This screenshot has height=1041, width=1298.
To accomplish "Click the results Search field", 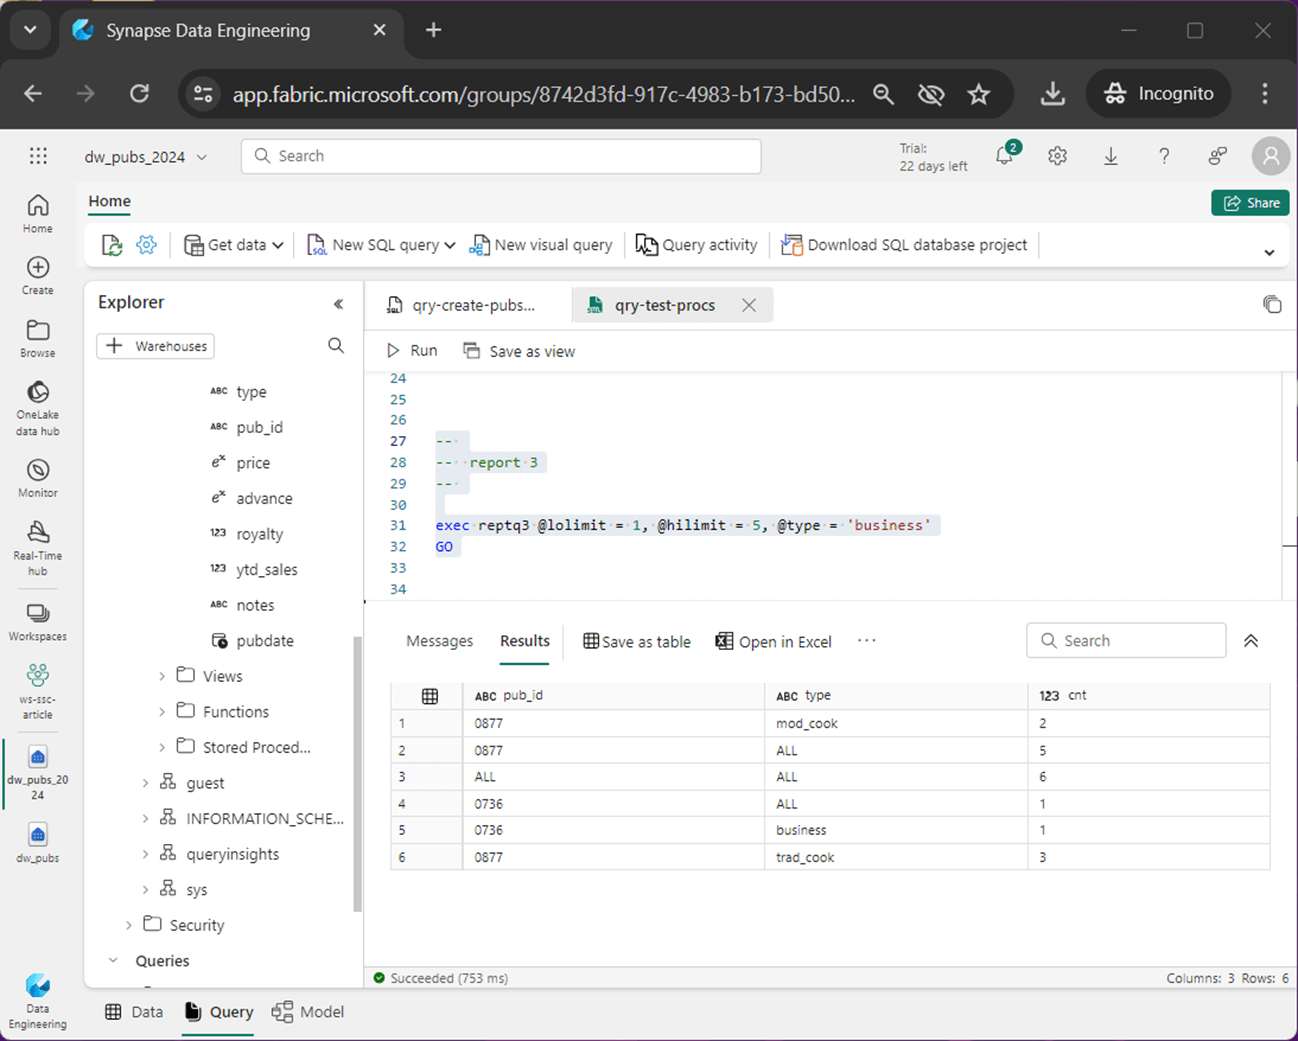I will pyautogui.click(x=1126, y=641).
